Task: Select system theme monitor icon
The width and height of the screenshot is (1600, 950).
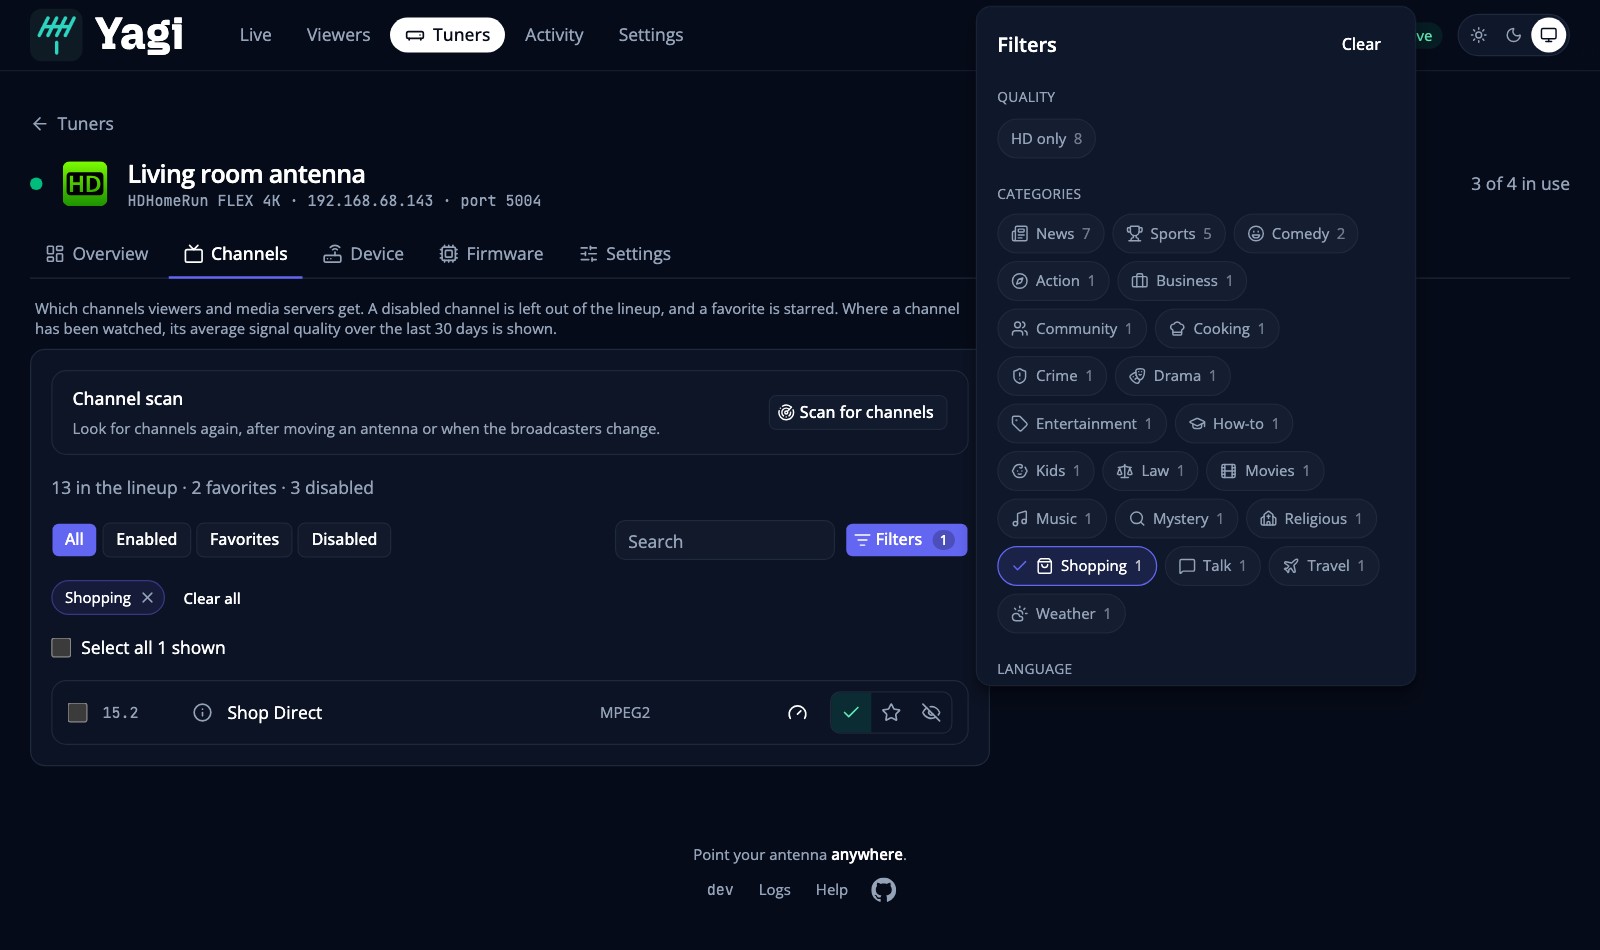Action: [1549, 35]
